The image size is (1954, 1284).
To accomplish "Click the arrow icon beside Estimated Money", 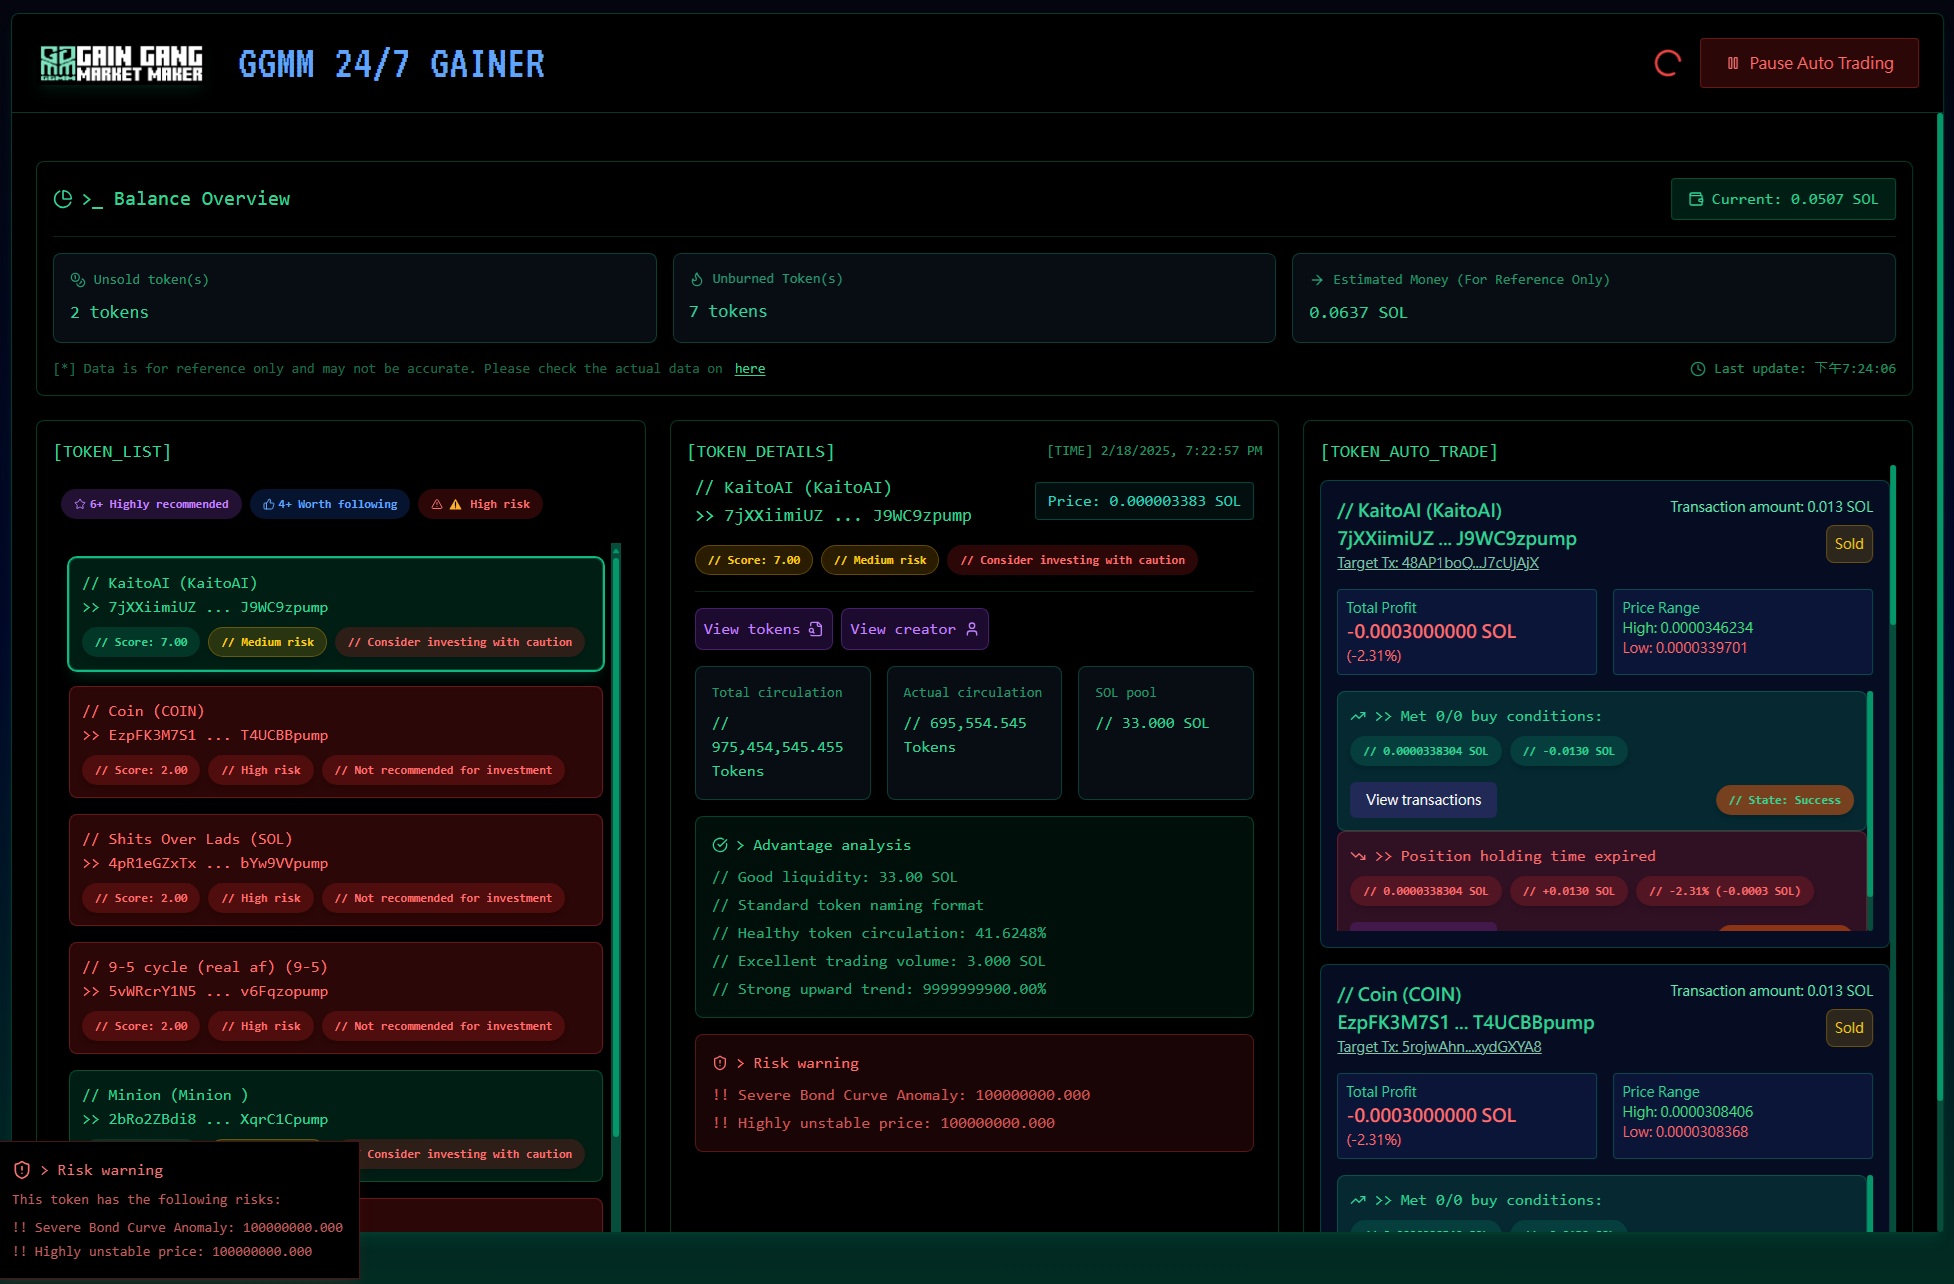I will click(x=1319, y=279).
